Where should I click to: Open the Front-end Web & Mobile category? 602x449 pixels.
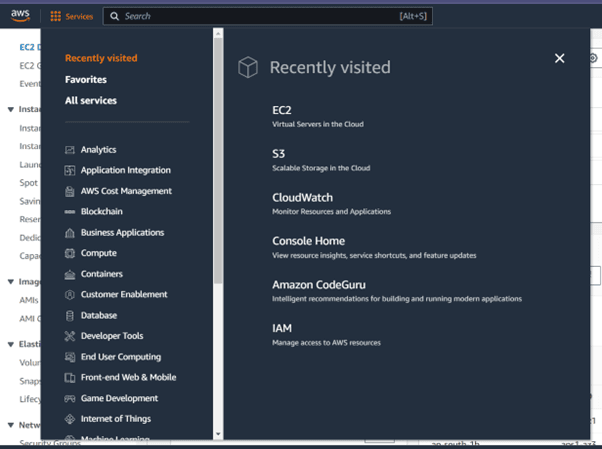[128, 378]
